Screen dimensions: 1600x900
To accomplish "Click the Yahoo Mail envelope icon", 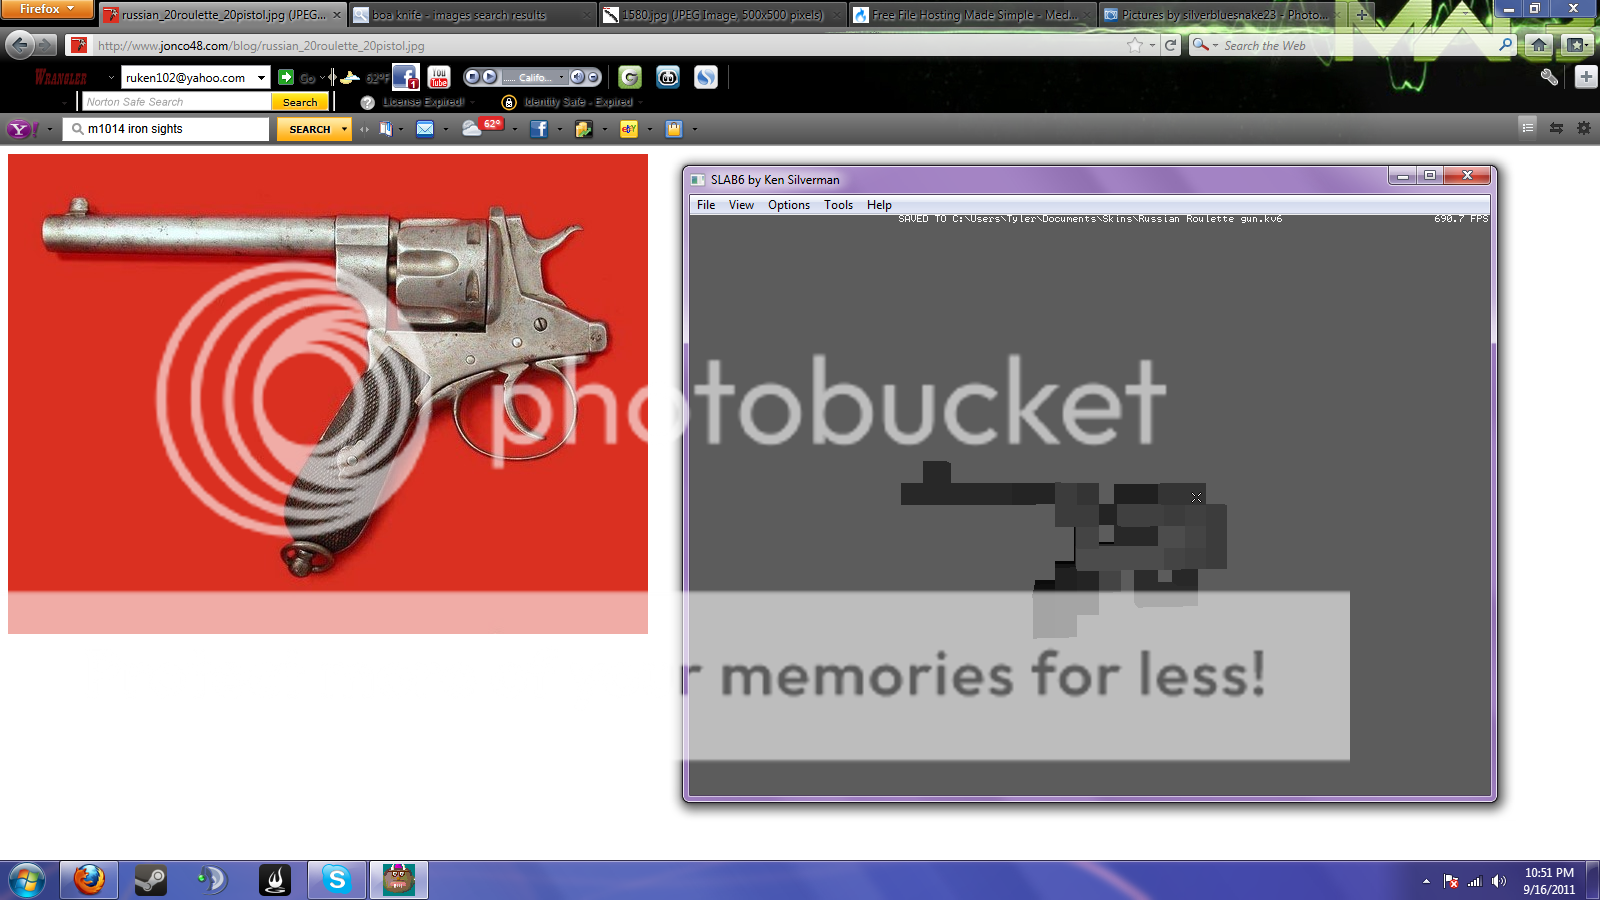I will pyautogui.click(x=425, y=129).
